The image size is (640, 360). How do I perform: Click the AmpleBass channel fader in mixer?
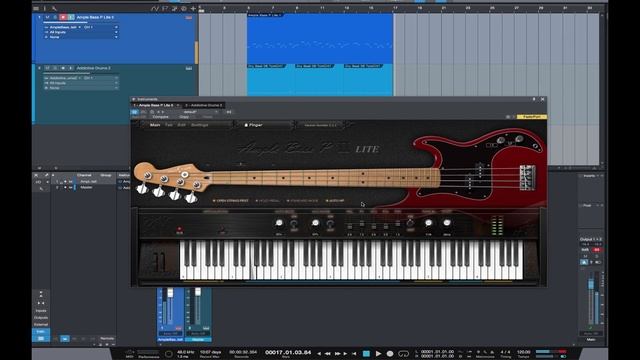point(170,293)
